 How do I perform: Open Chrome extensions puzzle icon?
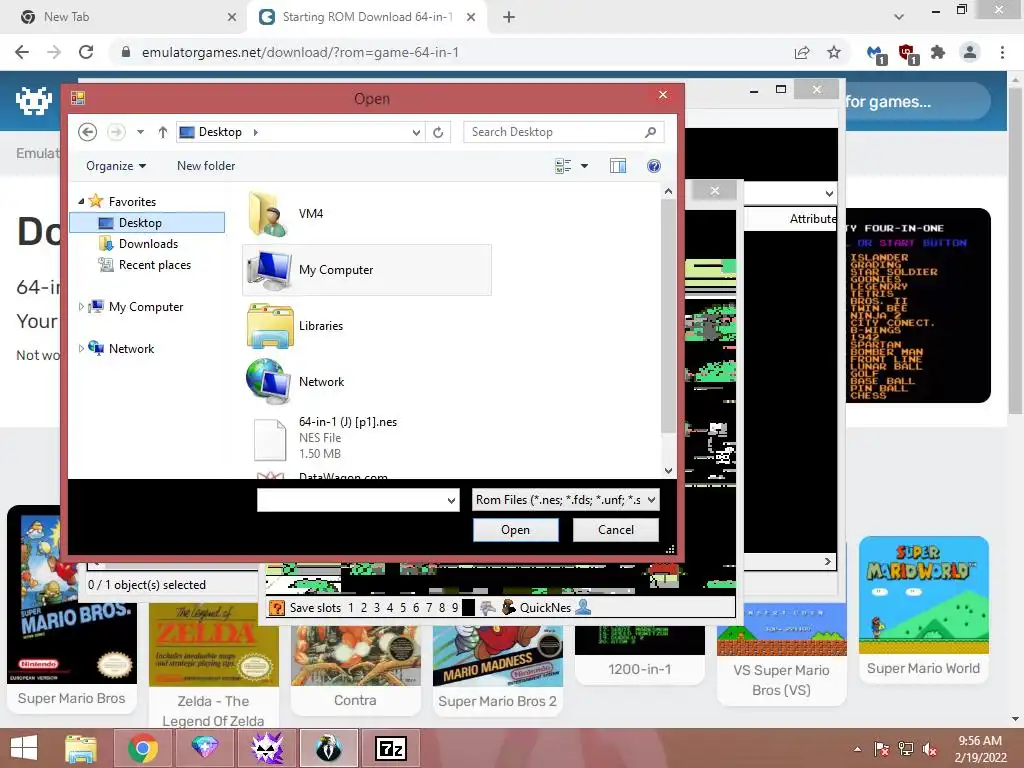(938, 52)
